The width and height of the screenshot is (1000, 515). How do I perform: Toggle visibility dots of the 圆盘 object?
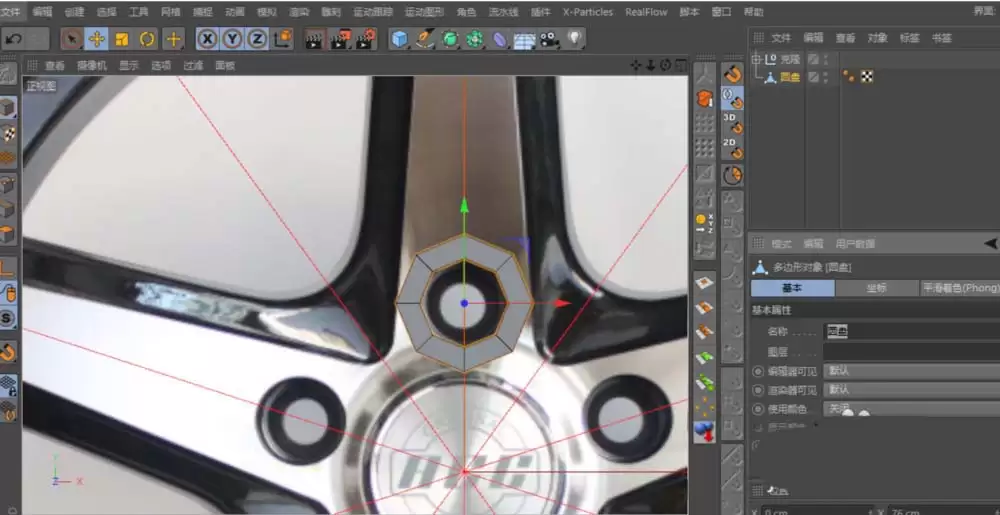point(826,77)
